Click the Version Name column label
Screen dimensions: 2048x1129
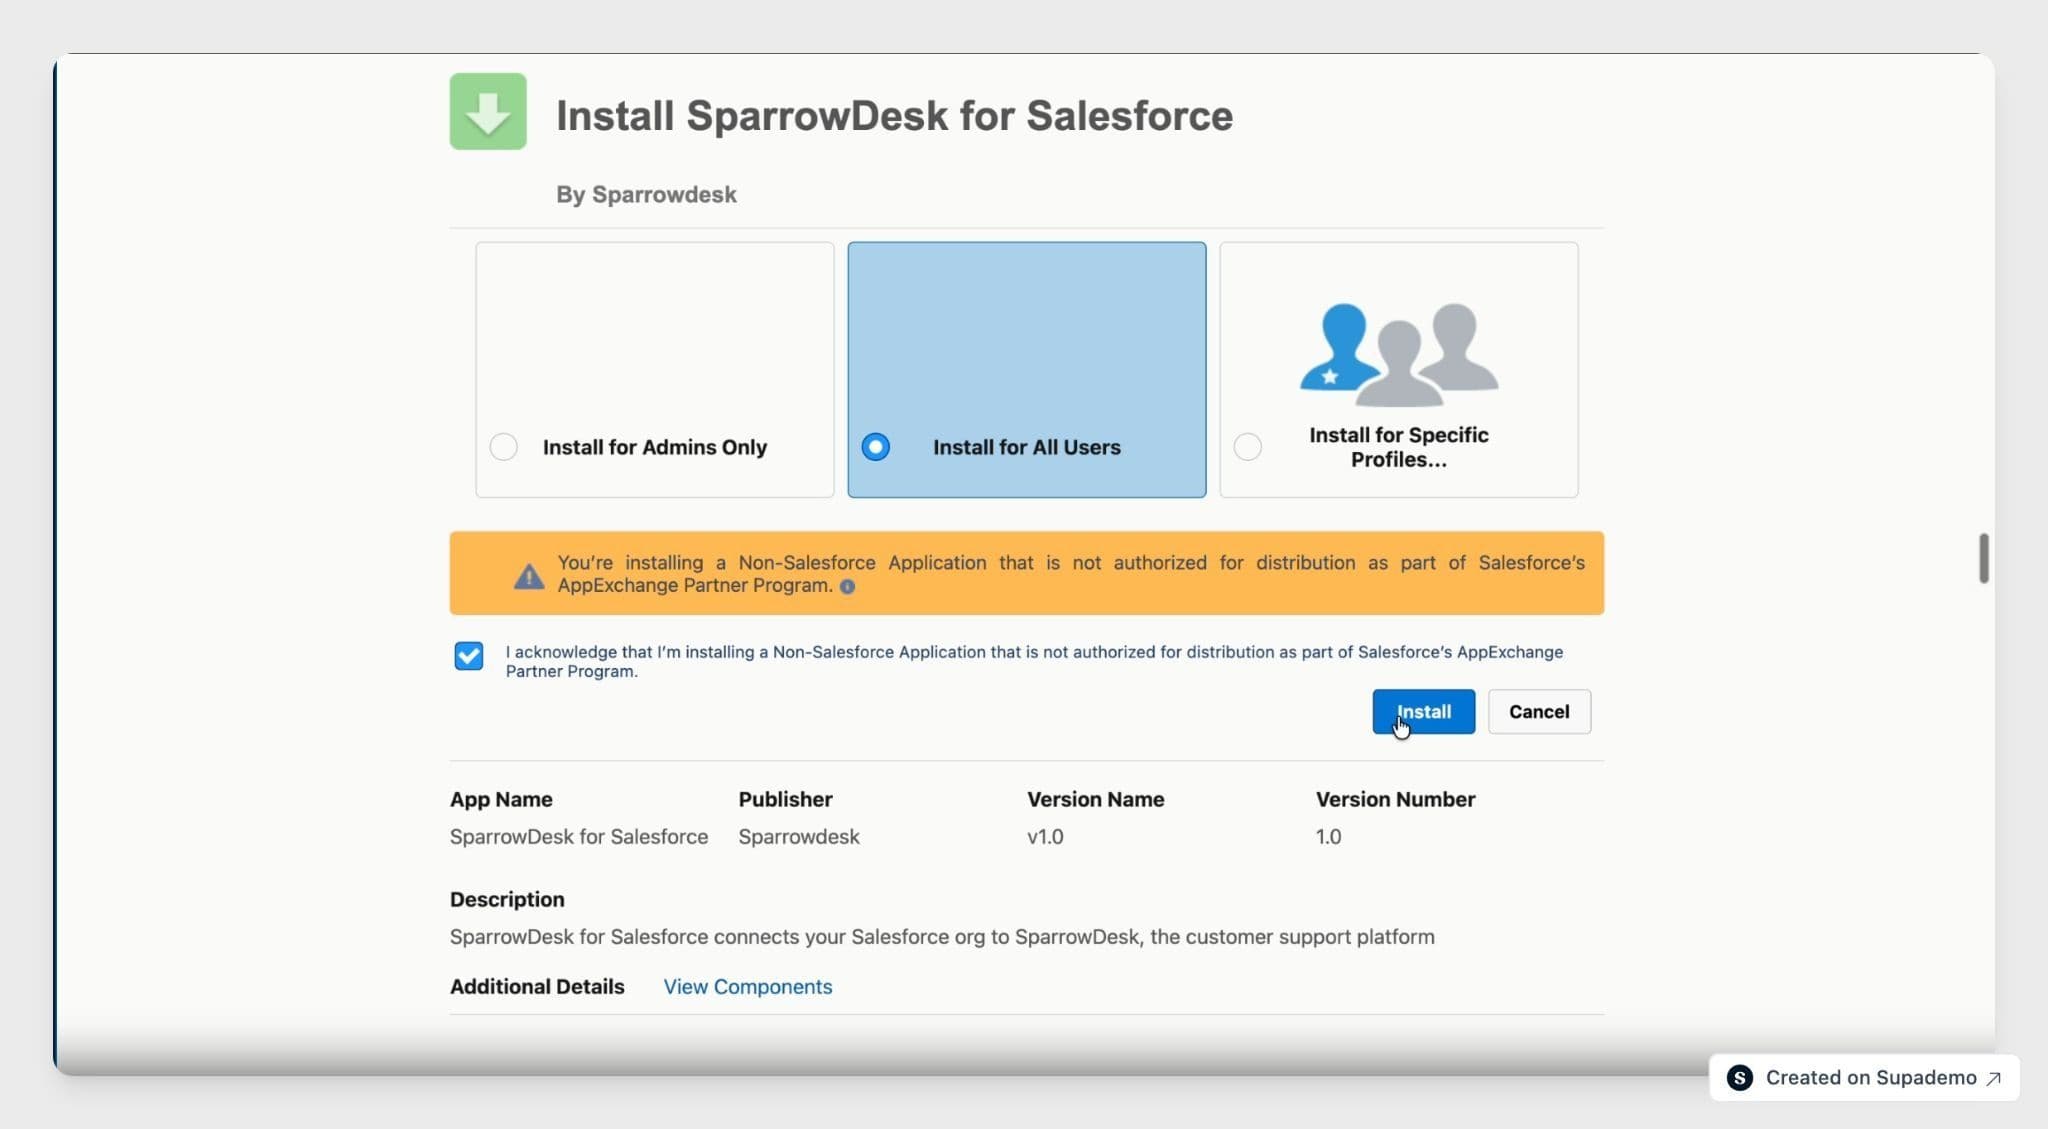pyautogui.click(x=1095, y=799)
